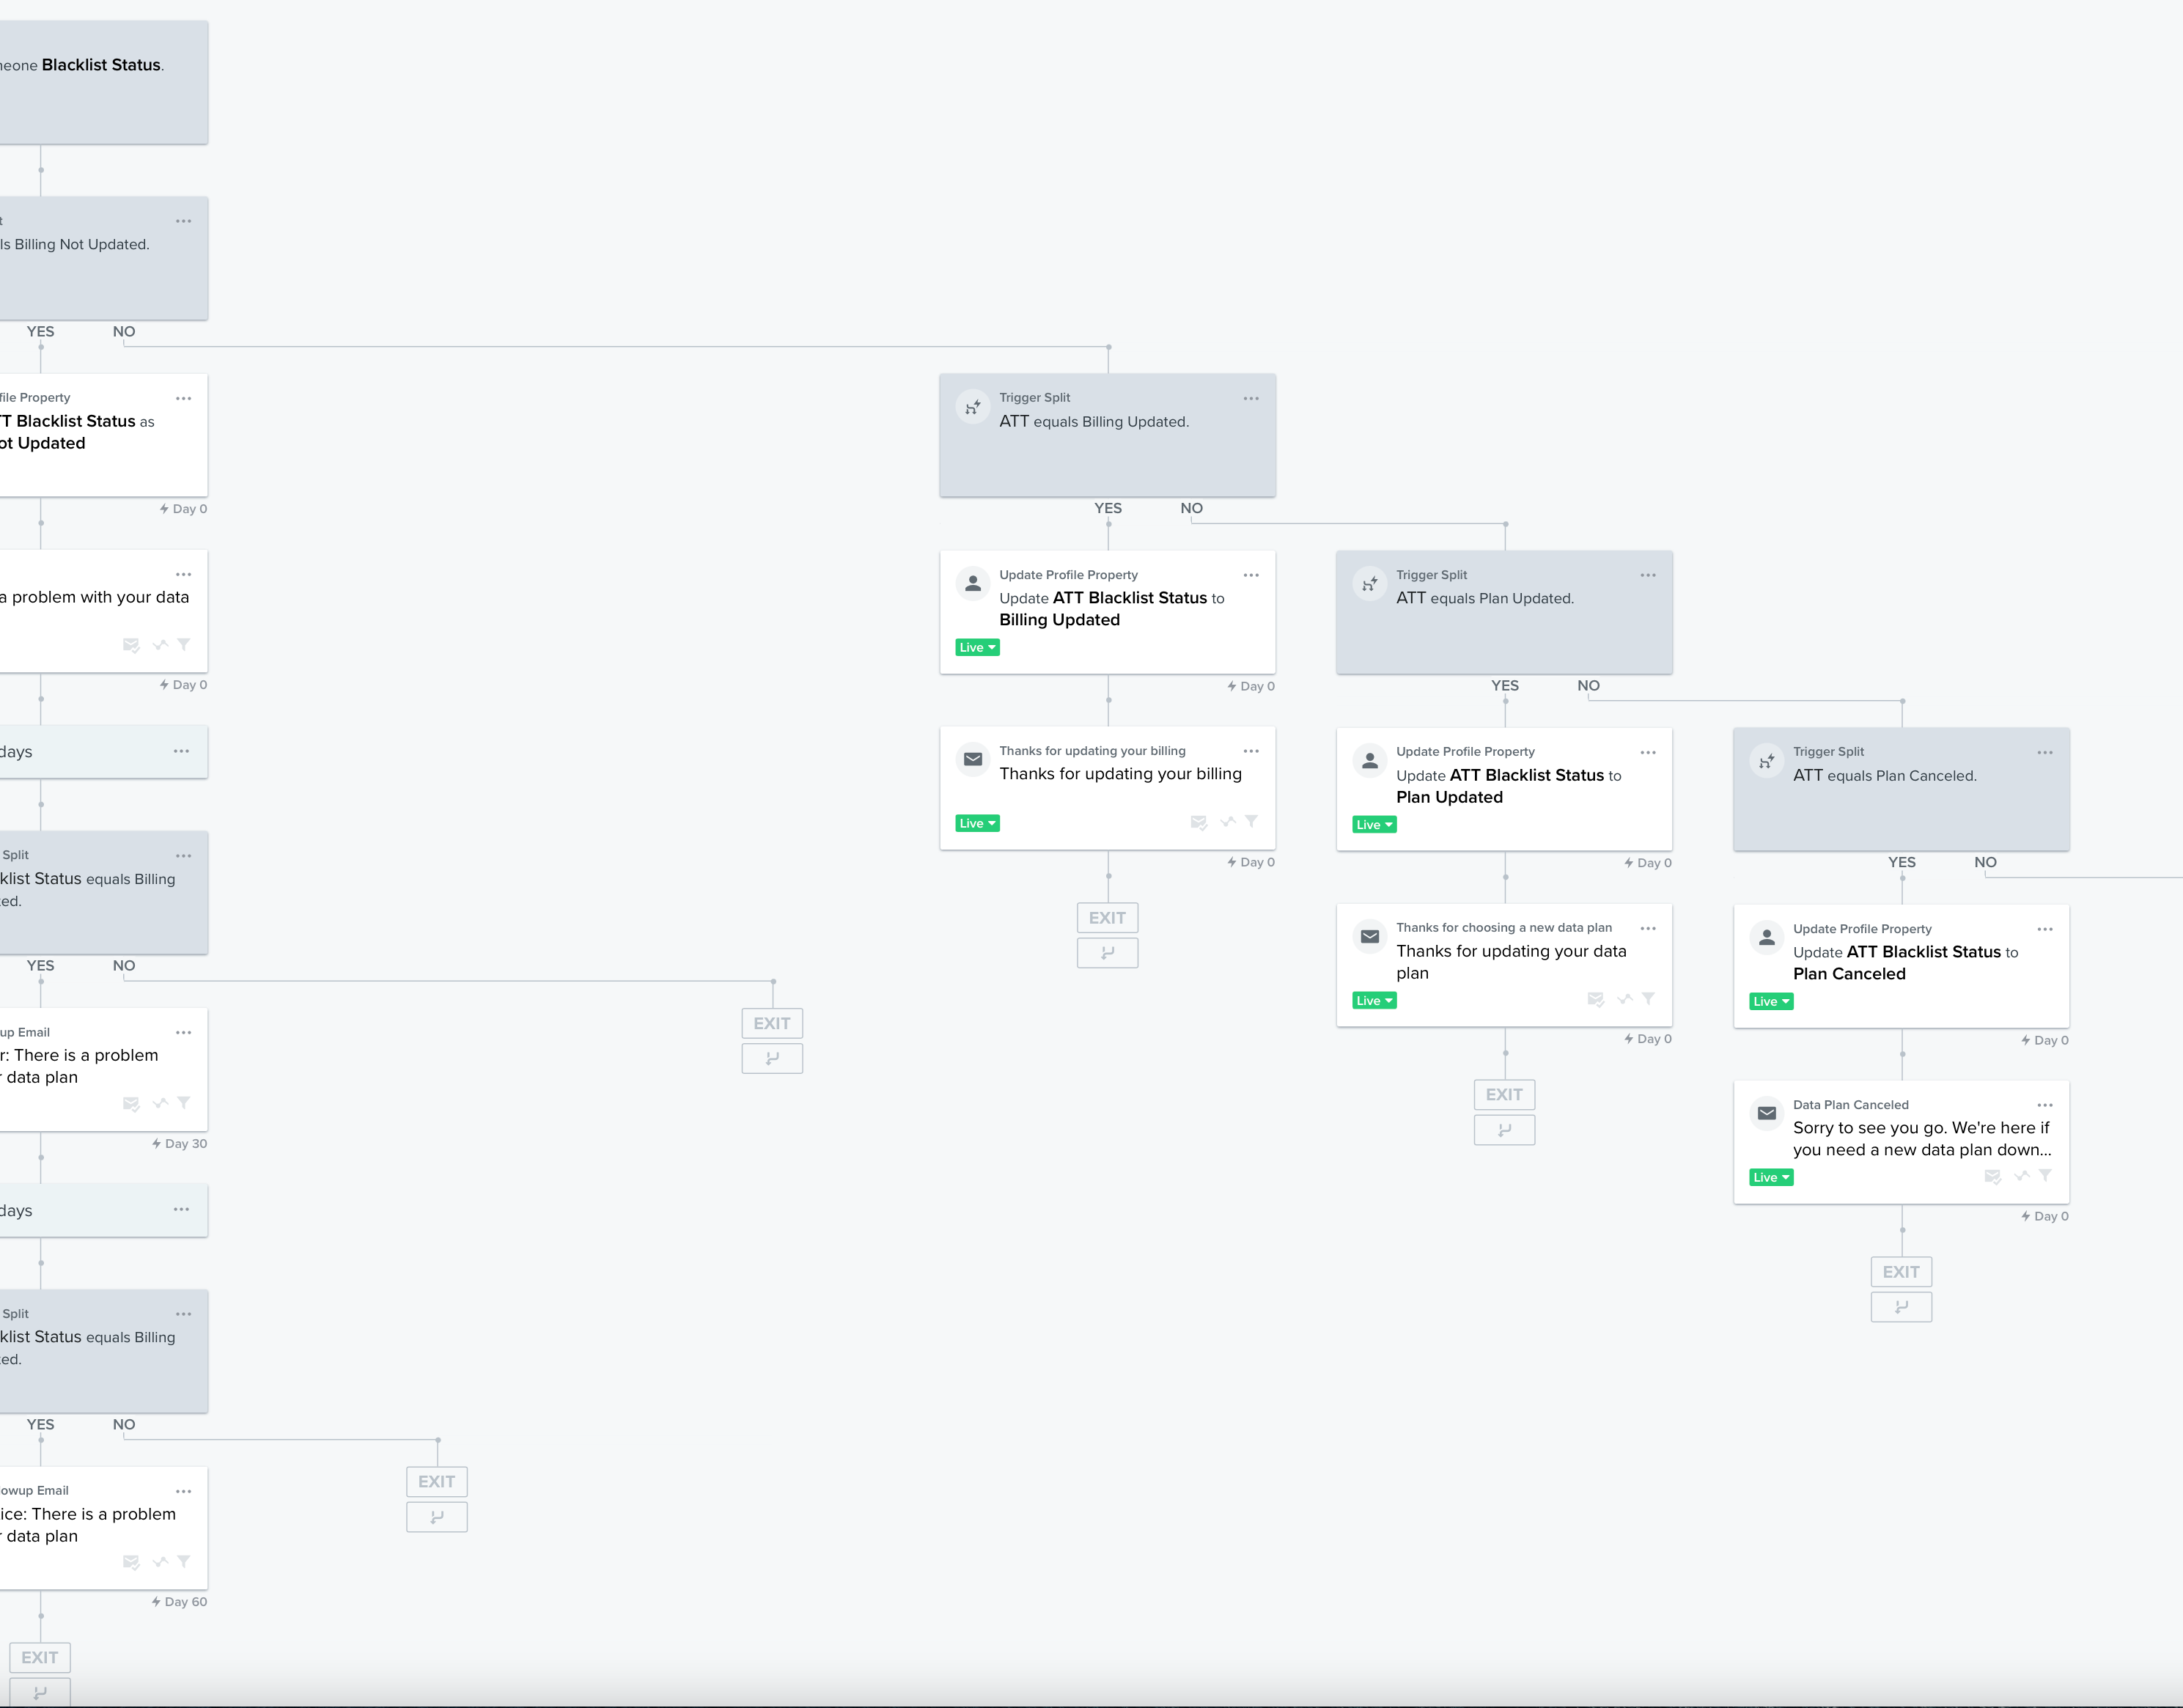Click EXIT below the Day 60 followup email
The image size is (2183, 1708).
(x=40, y=1658)
